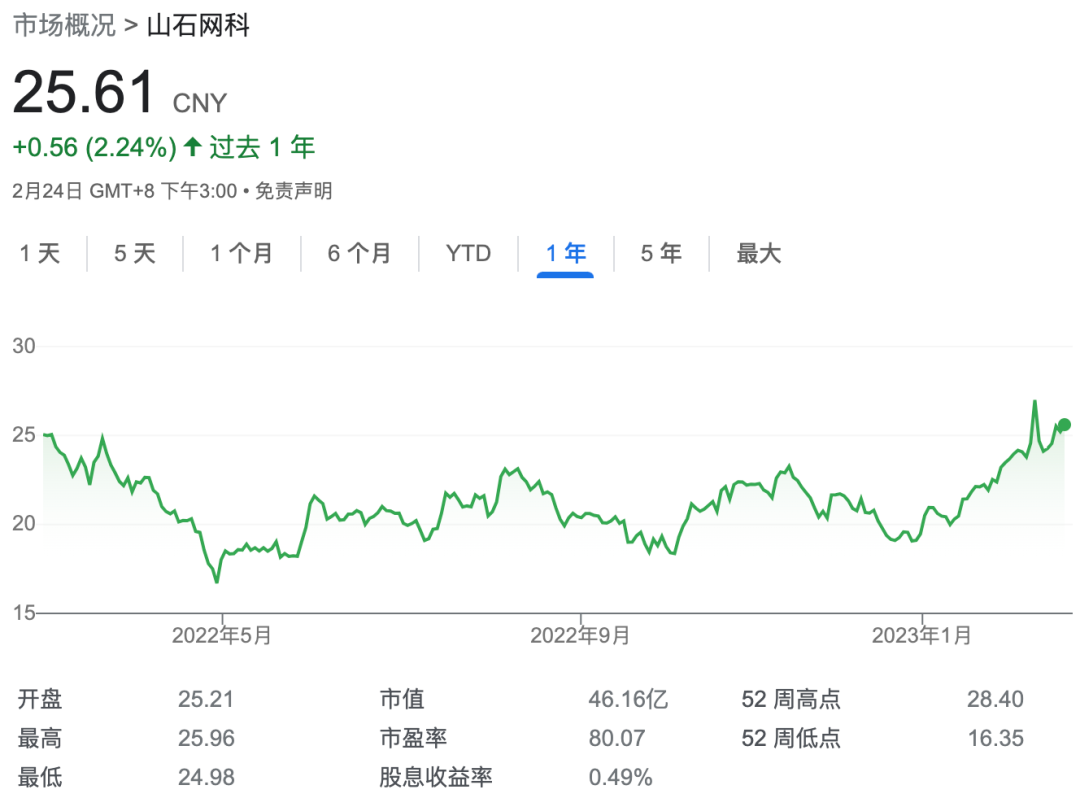The image size is (1080, 807).
Task: Select the 1 天 time range tab
Action: 40,253
